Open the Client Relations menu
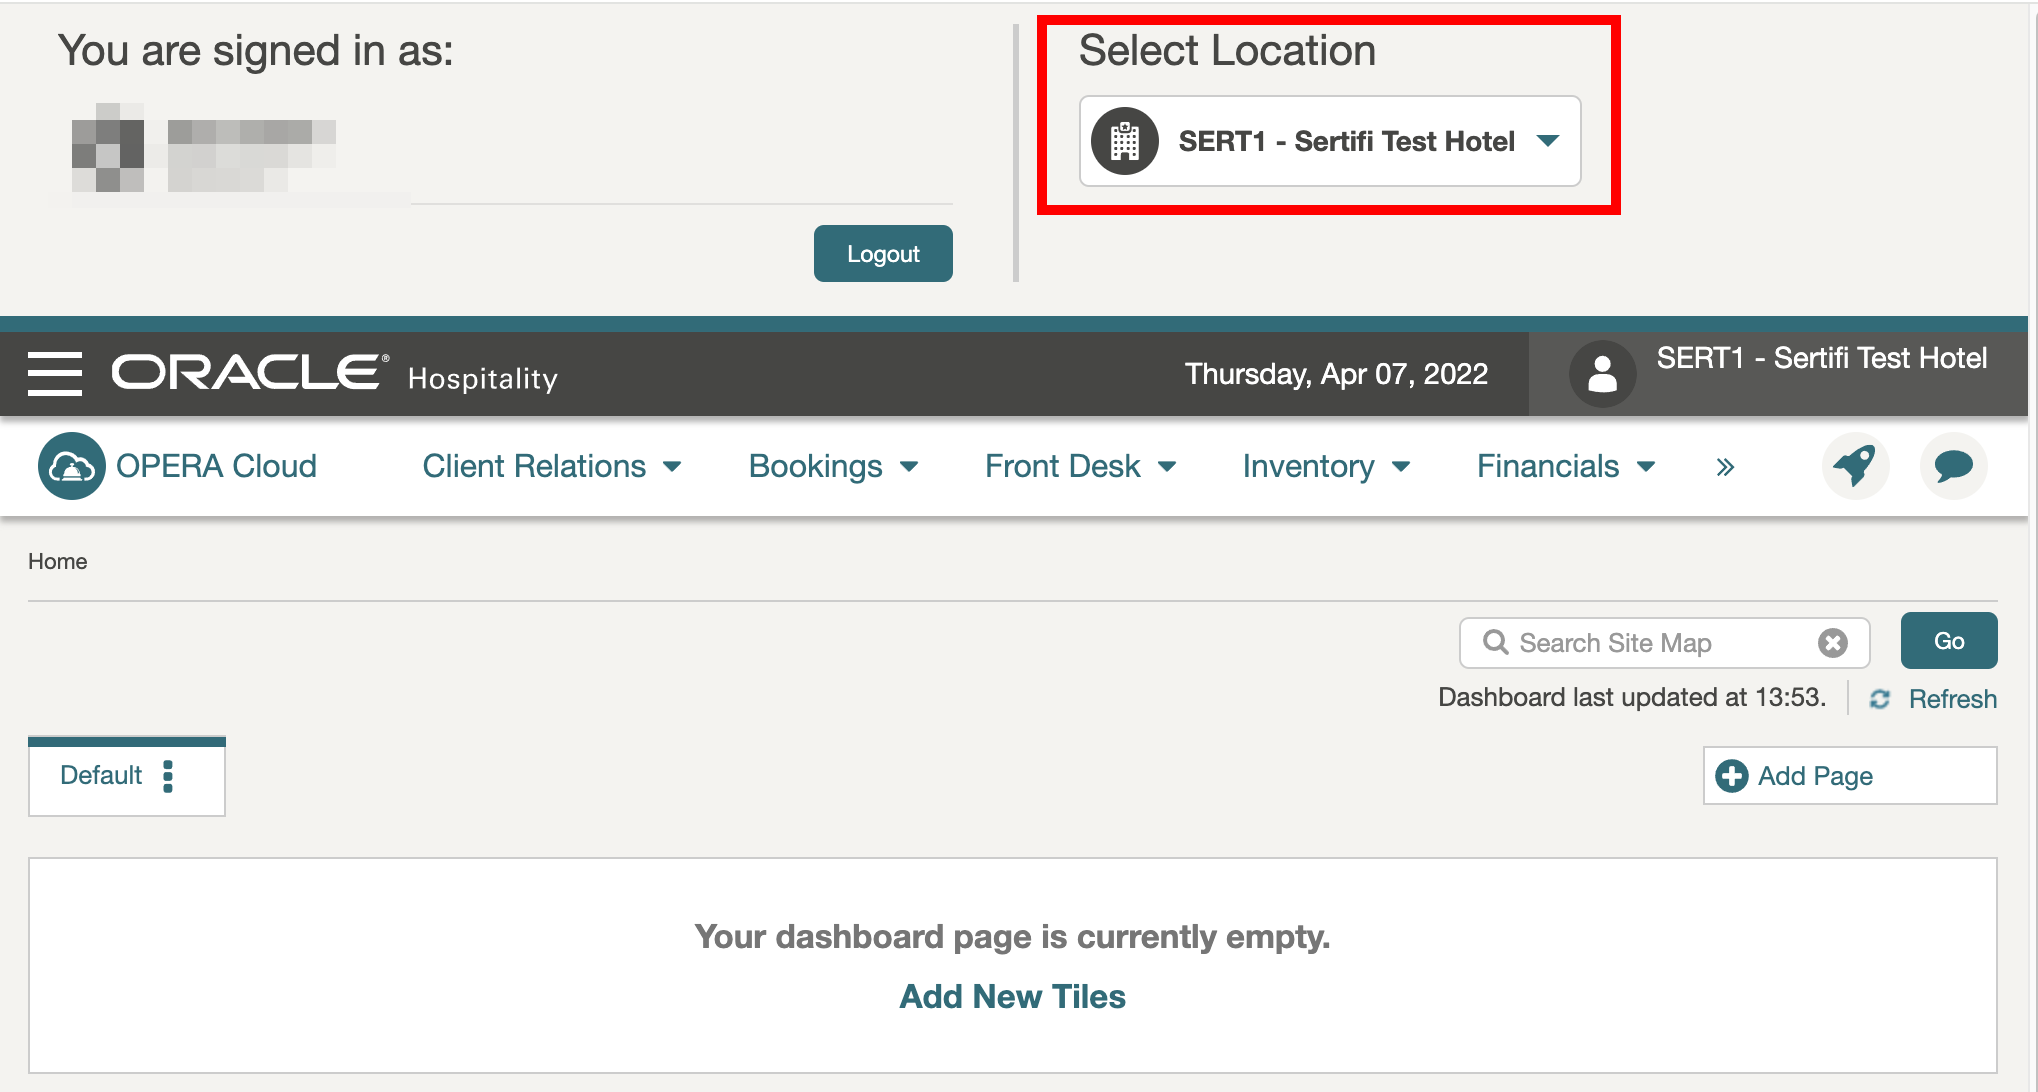This screenshot has height=1092, width=2038. [x=552, y=466]
